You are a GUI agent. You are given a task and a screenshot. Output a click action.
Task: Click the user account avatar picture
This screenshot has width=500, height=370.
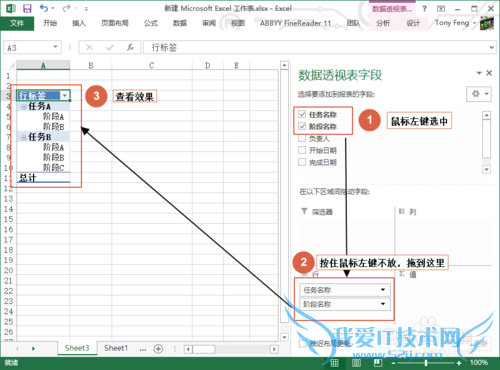pos(487,23)
